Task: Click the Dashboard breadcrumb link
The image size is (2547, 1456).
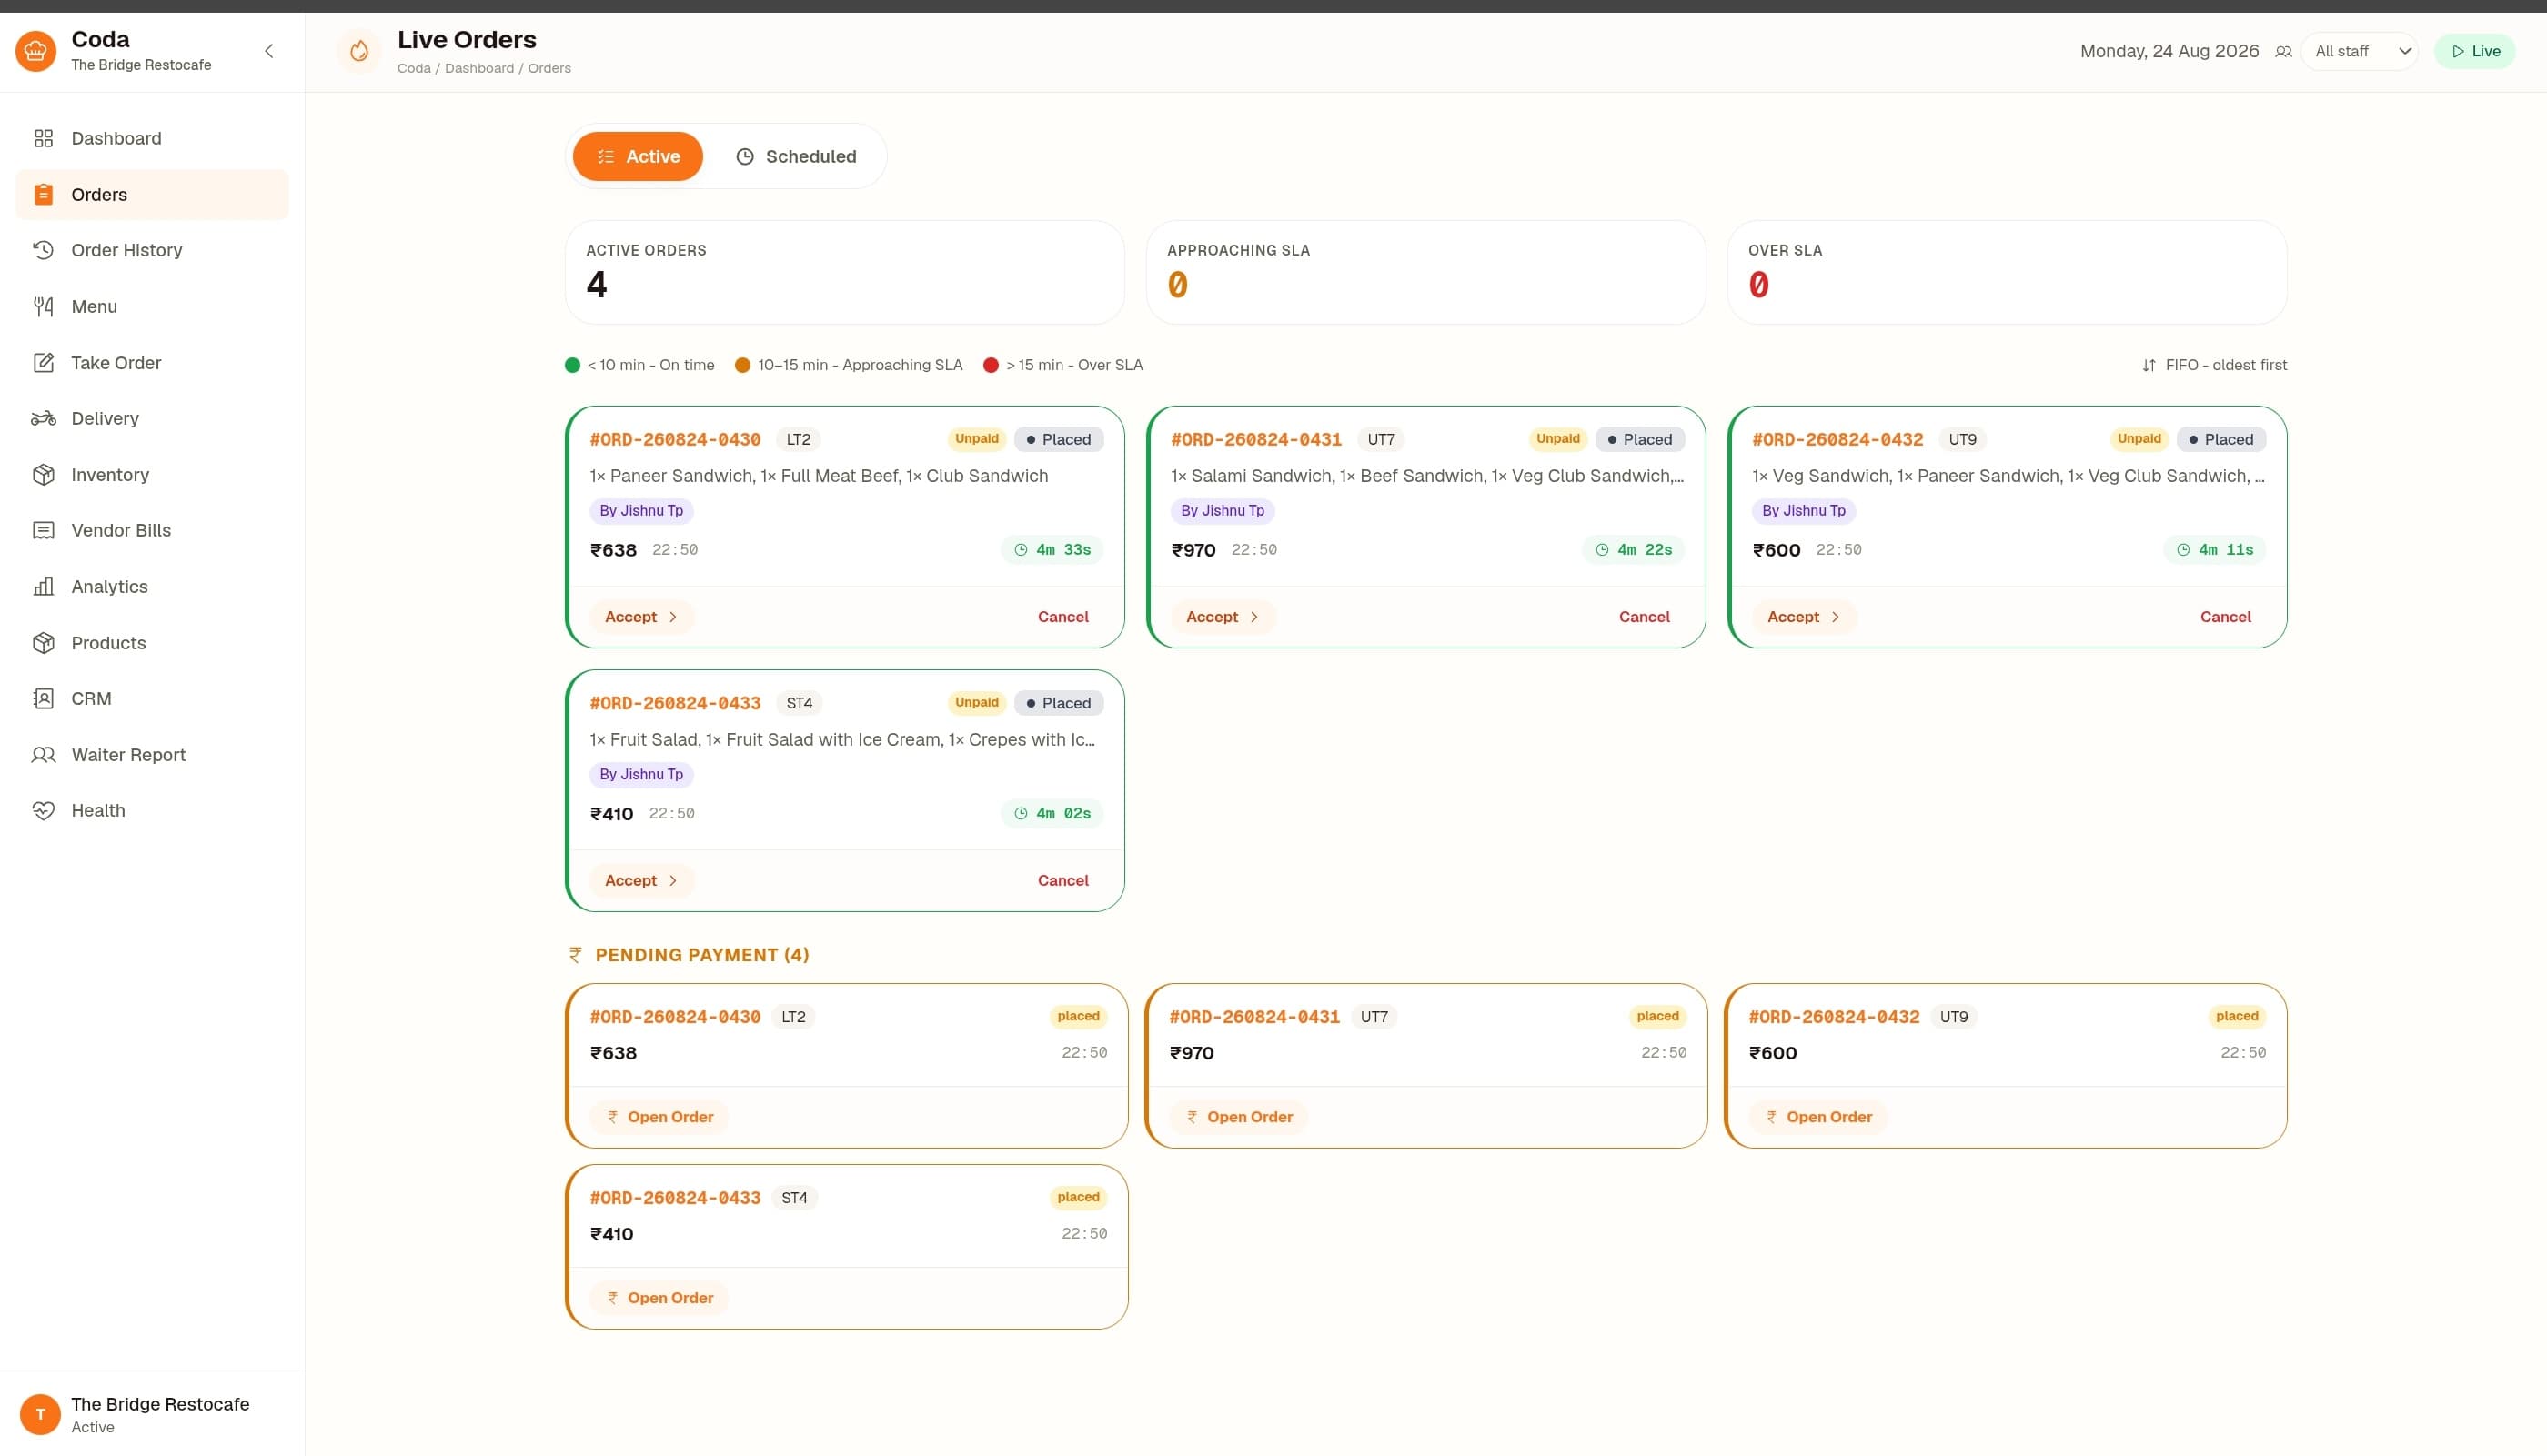Action: [x=479, y=68]
